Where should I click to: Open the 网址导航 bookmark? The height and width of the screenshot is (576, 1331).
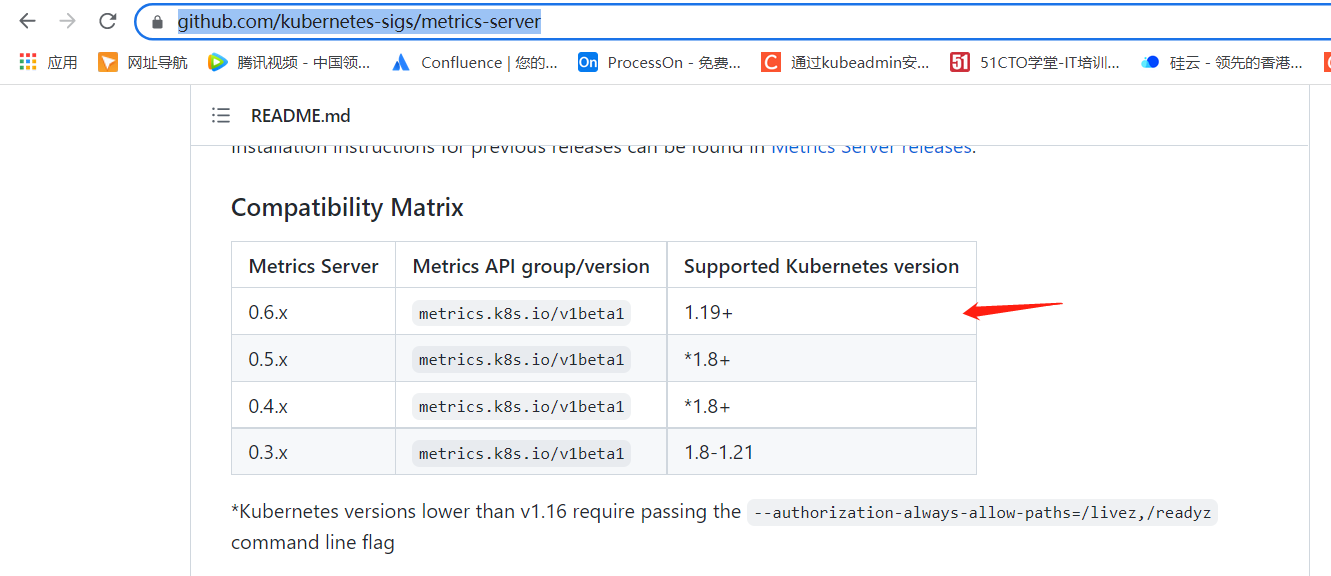(x=143, y=62)
